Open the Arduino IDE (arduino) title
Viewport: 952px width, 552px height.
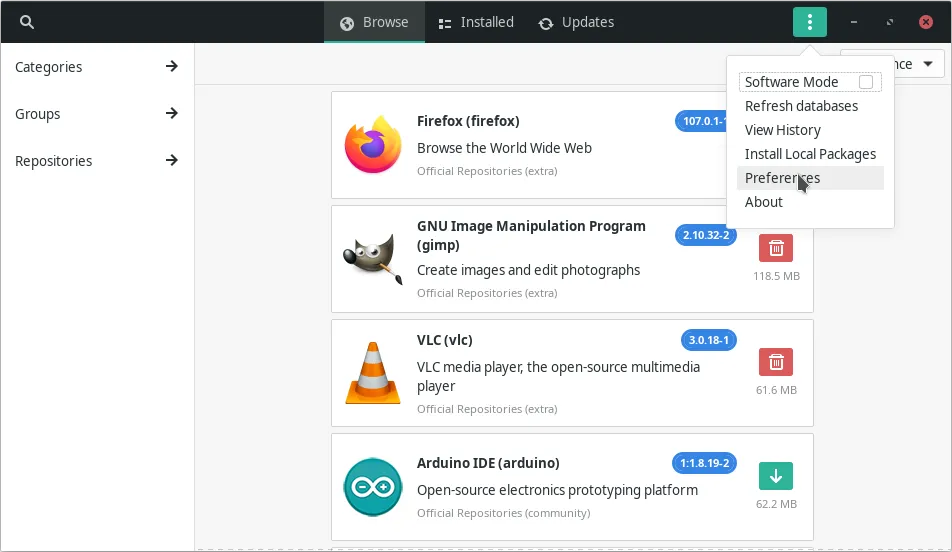[488, 463]
